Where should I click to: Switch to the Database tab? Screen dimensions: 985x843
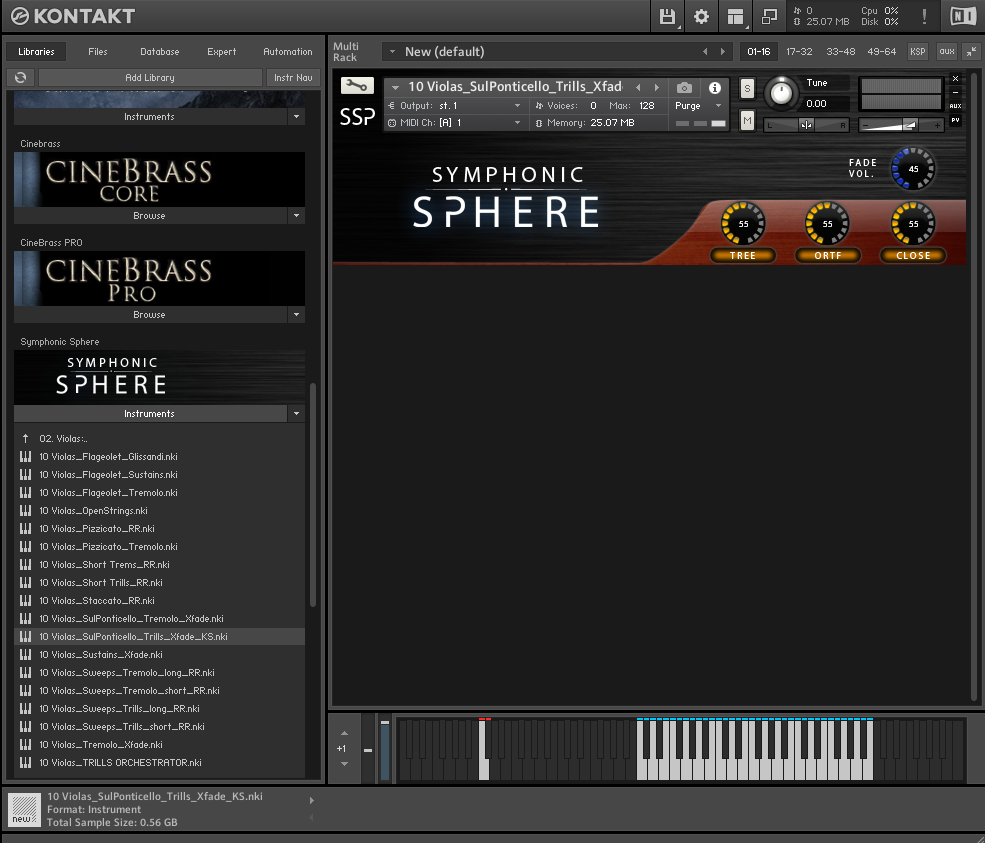(x=160, y=52)
